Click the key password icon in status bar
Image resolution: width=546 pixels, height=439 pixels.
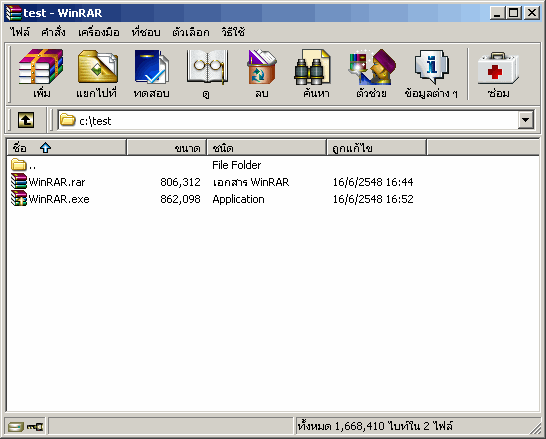click(x=35, y=426)
